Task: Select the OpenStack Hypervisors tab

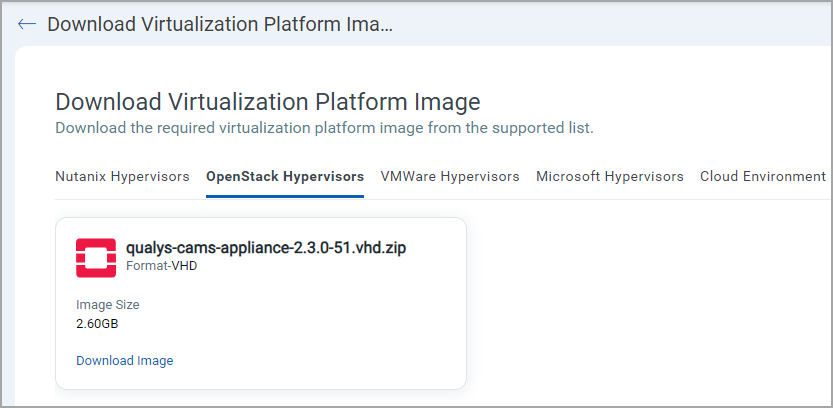Action: [x=285, y=177]
